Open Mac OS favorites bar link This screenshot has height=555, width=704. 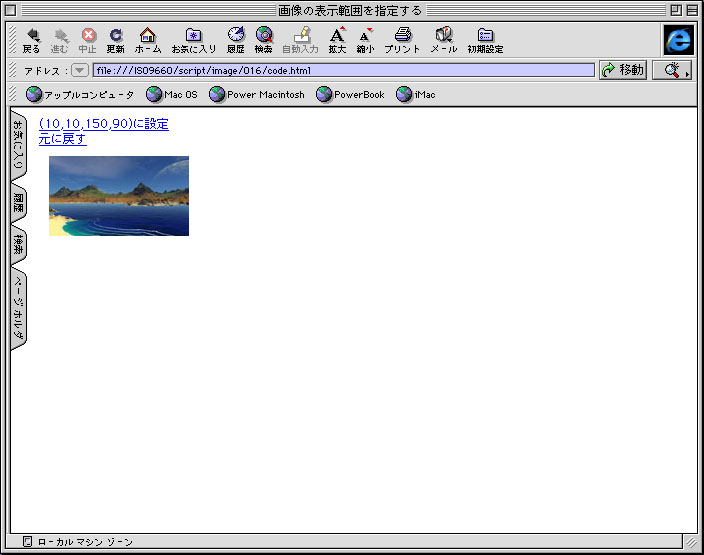[172, 94]
